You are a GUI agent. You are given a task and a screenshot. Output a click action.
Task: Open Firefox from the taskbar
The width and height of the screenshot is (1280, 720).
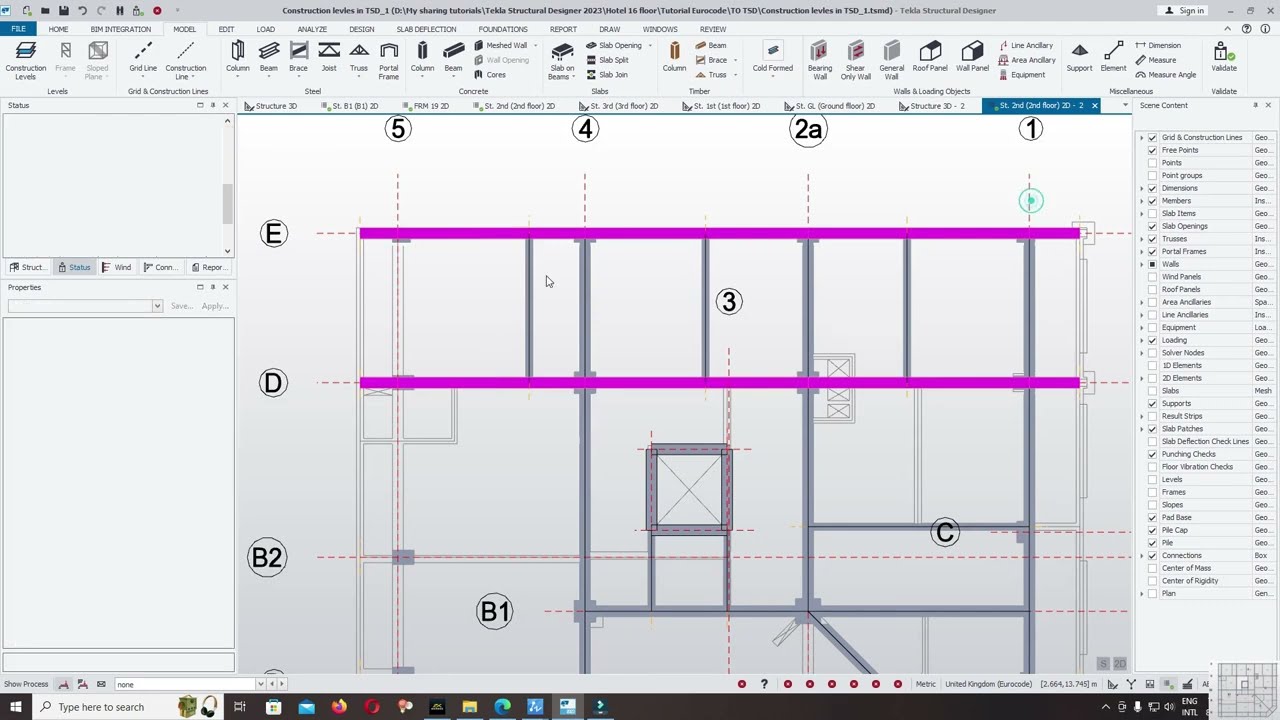tap(339, 707)
